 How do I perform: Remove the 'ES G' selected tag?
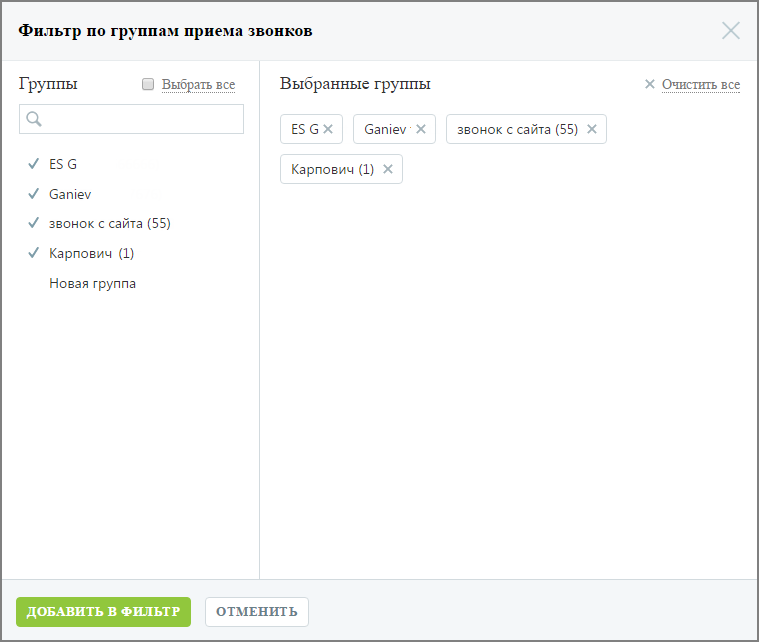[328, 129]
